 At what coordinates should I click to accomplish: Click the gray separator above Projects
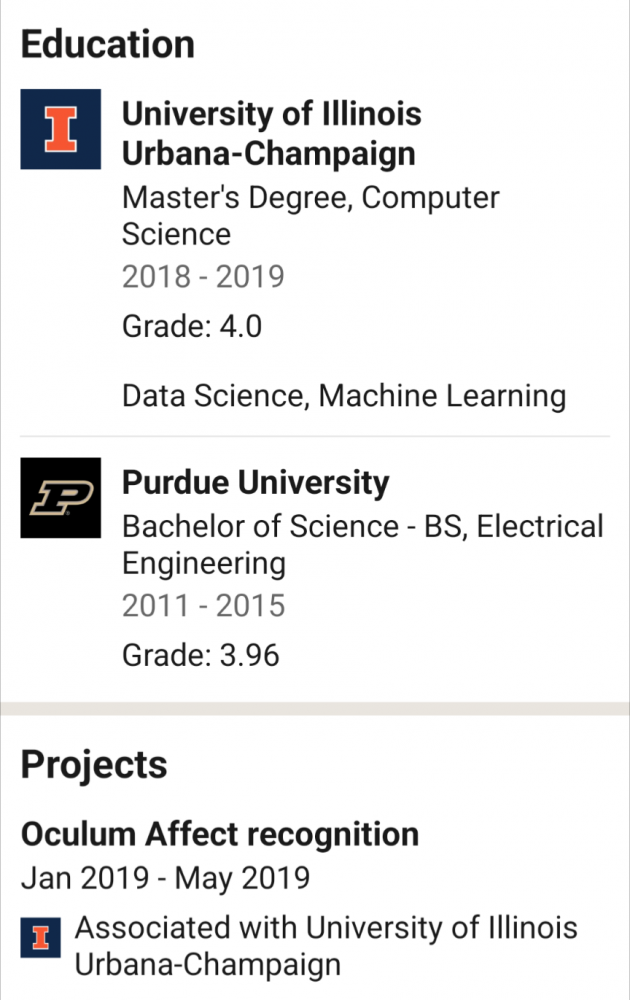click(x=315, y=709)
